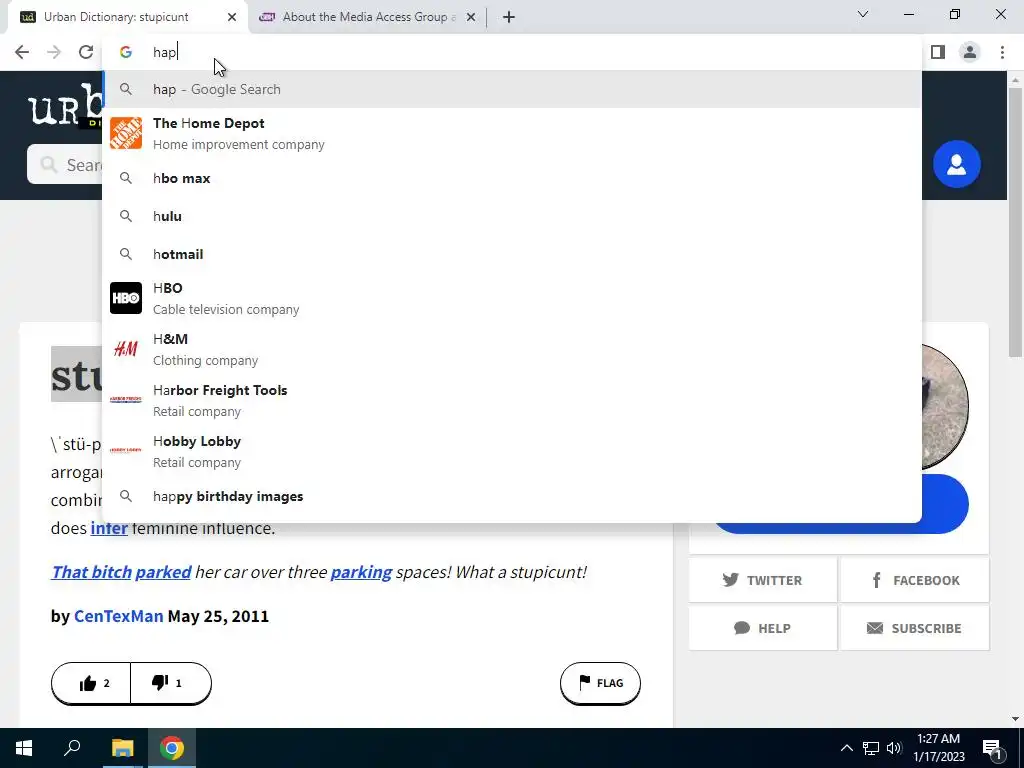The width and height of the screenshot is (1024, 768).
Task: Open the volume tray icon
Action: point(894,748)
